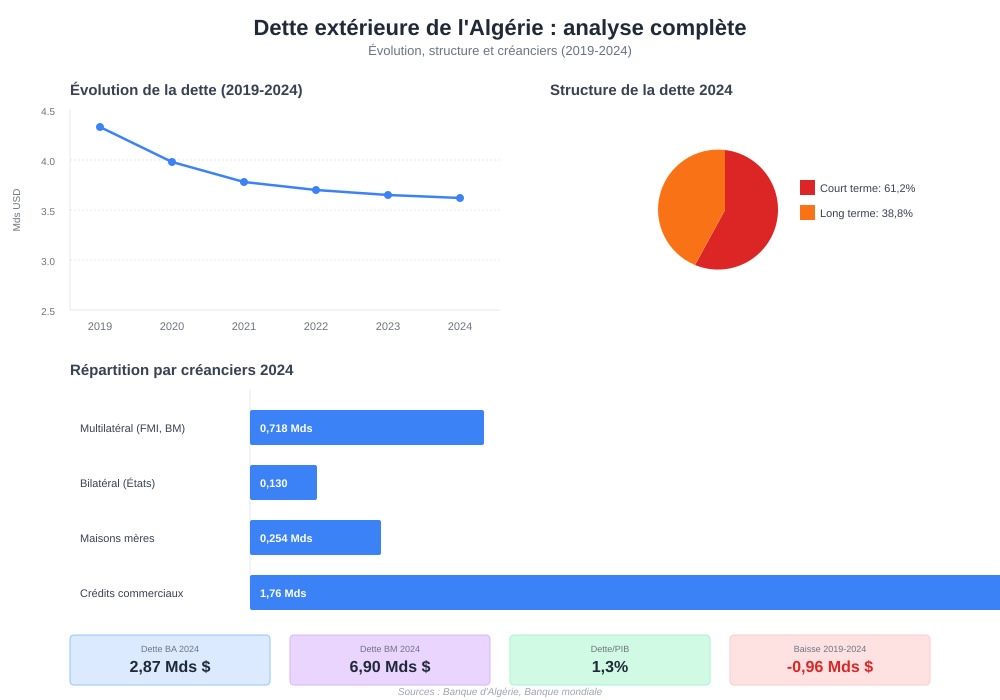Select the 2024 data point on the line chart

click(x=460, y=198)
